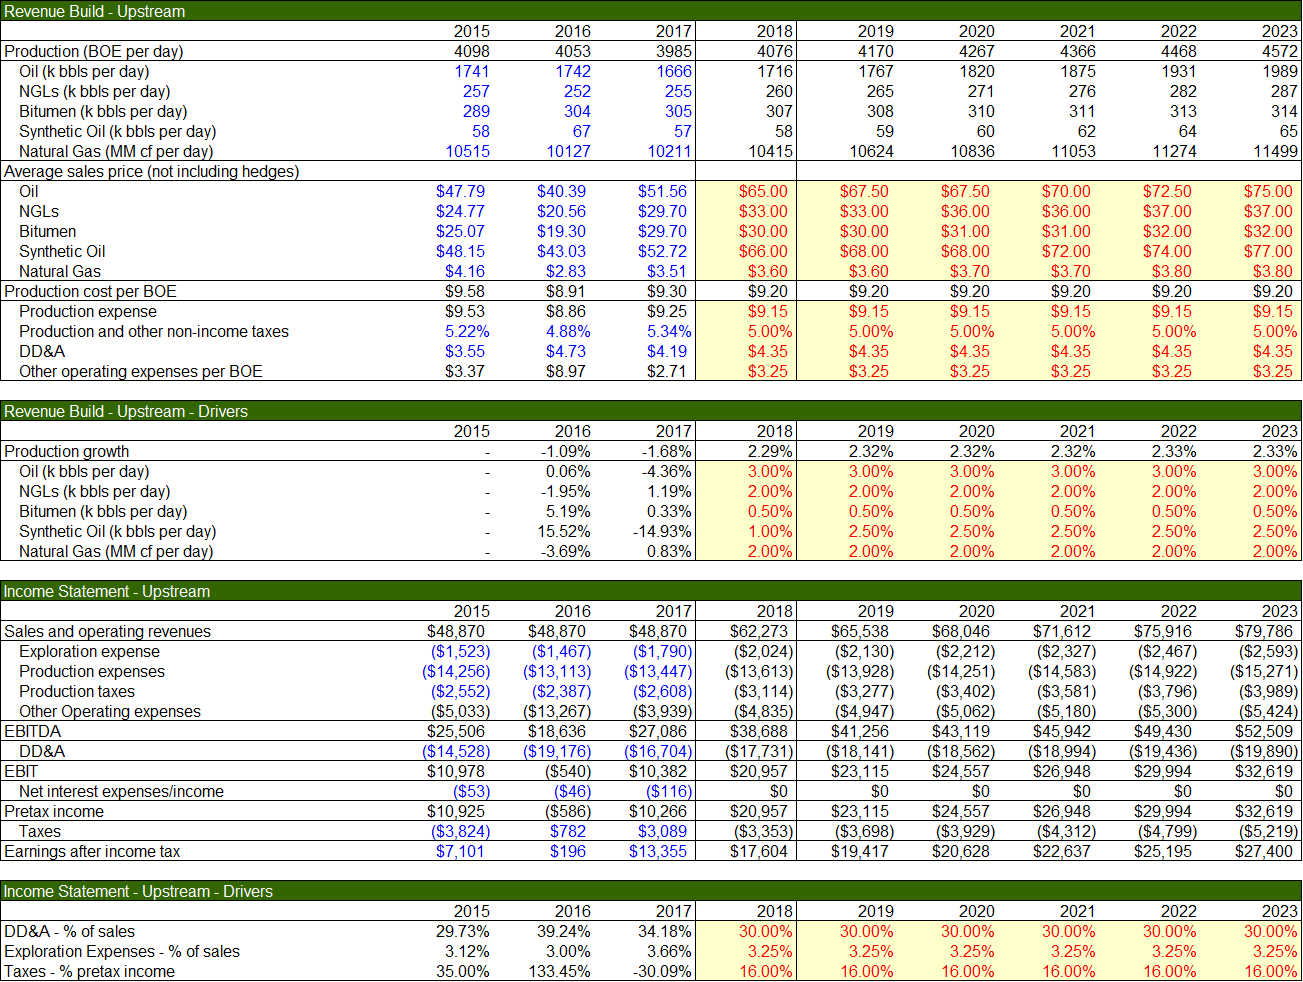
Task: Click the 'Income Statement - Upstream - Drivers' header
Action: (138, 891)
